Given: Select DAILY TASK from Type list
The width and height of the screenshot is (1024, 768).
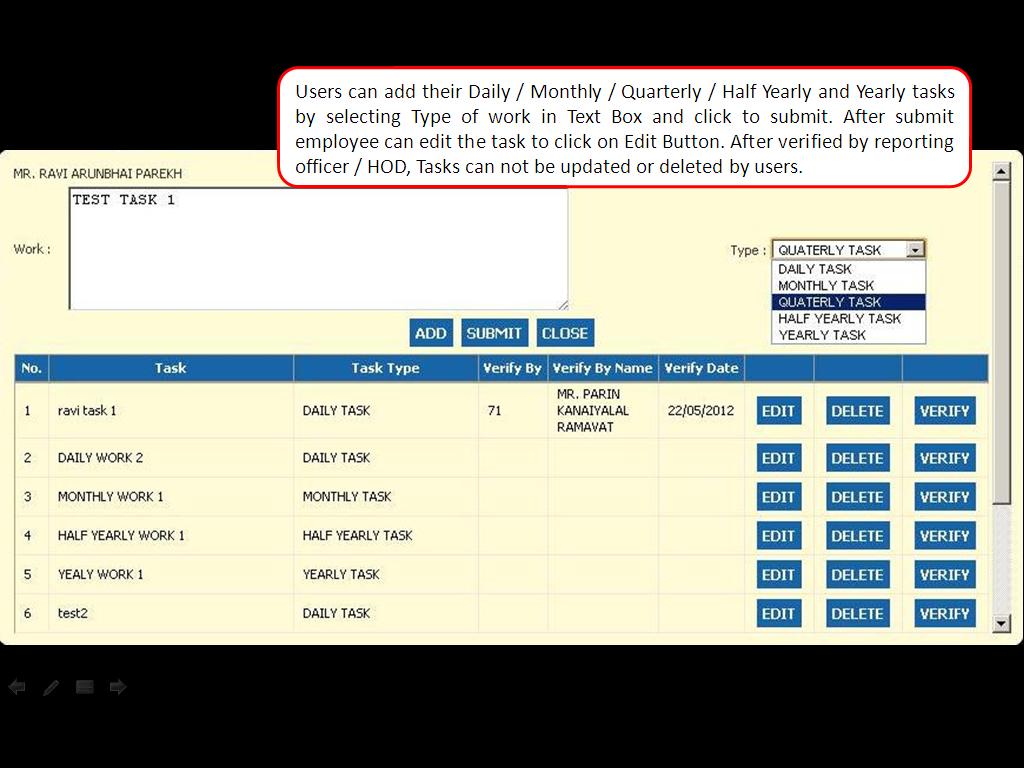Looking at the screenshot, I should pos(815,269).
